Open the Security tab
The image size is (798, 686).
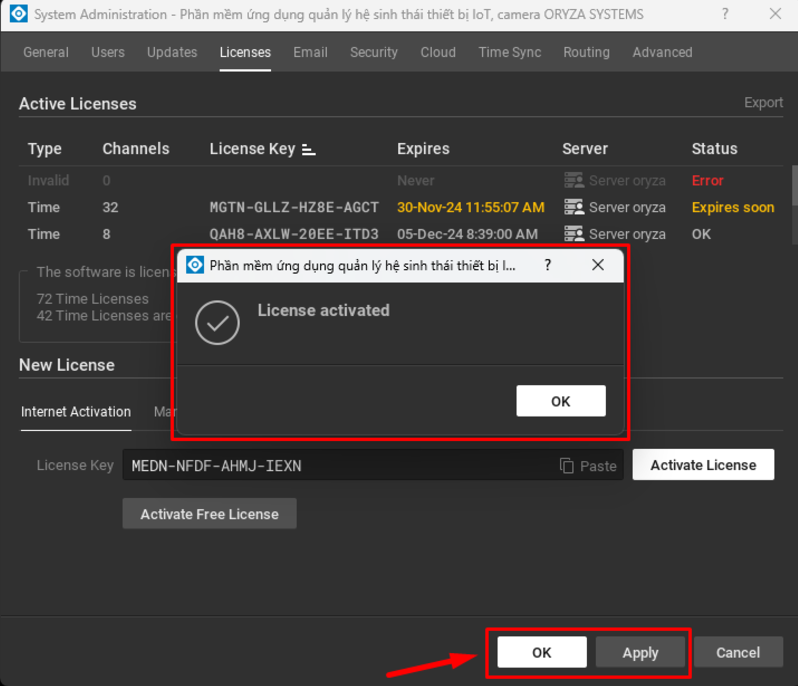point(374,52)
